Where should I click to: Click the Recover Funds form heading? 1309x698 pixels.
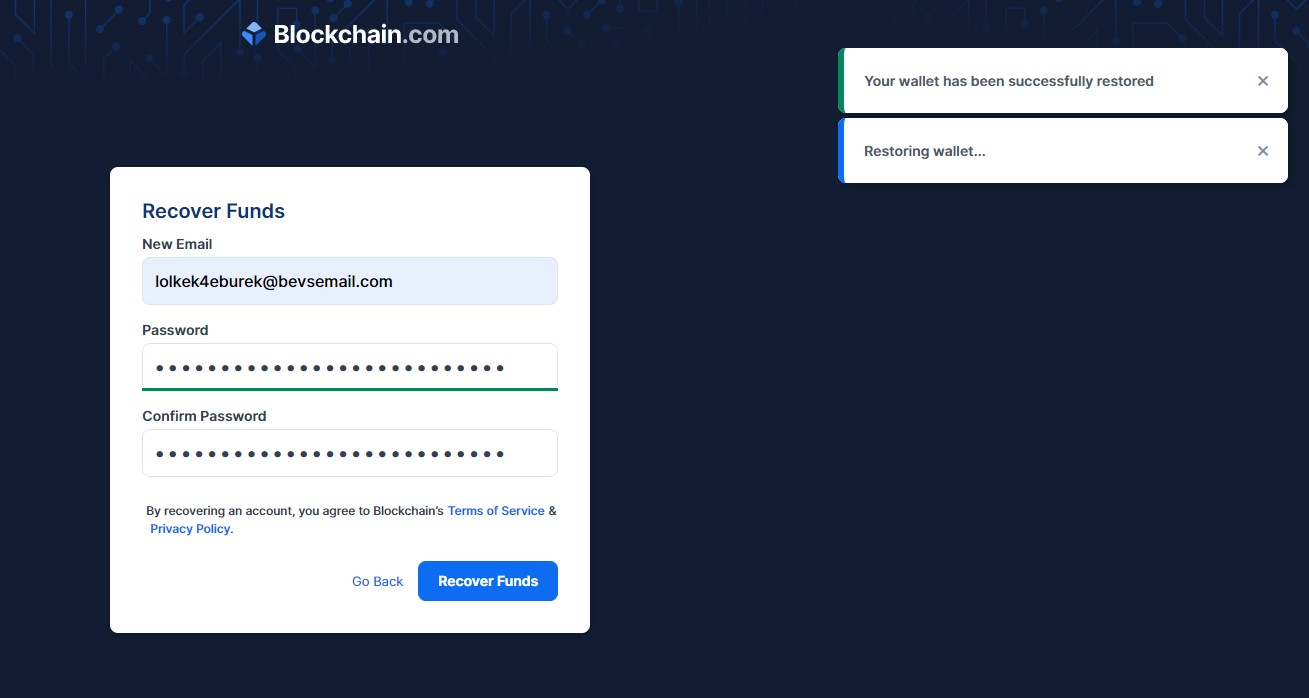click(x=213, y=211)
